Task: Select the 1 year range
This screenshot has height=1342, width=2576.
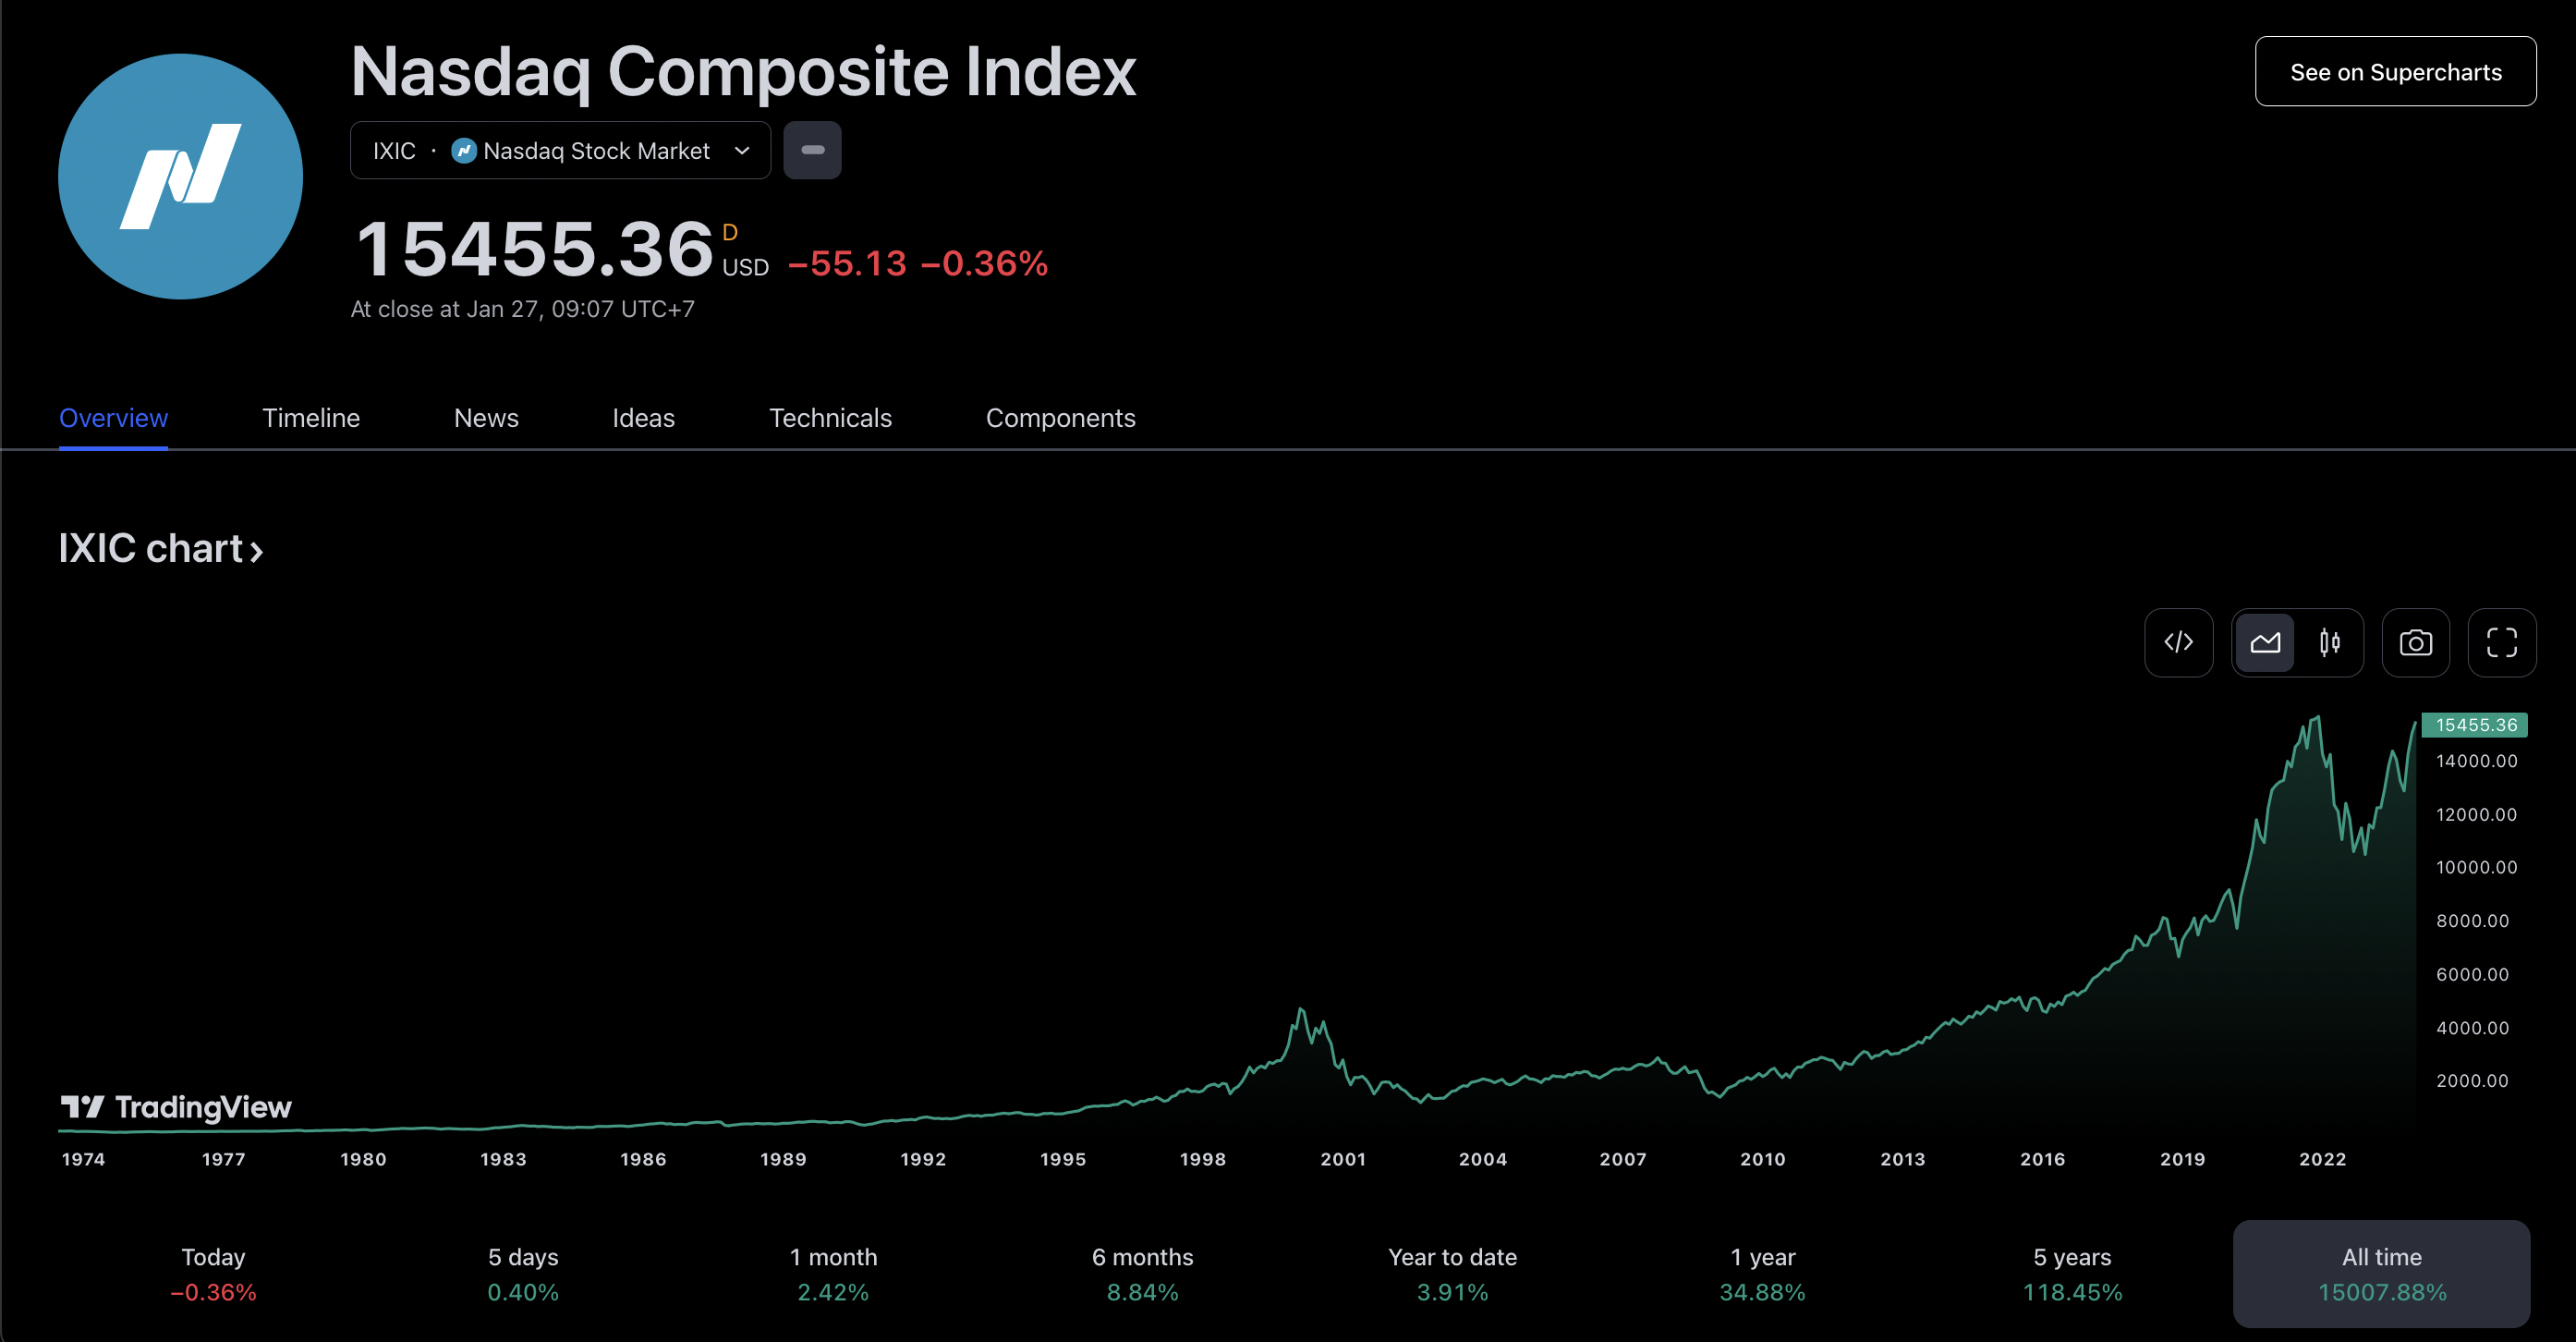Action: pyautogui.click(x=1762, y=1274)
